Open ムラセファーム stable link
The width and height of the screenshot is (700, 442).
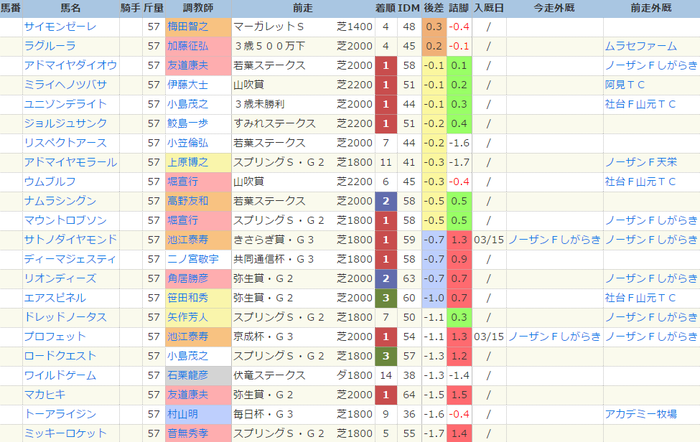coord(641,46)
